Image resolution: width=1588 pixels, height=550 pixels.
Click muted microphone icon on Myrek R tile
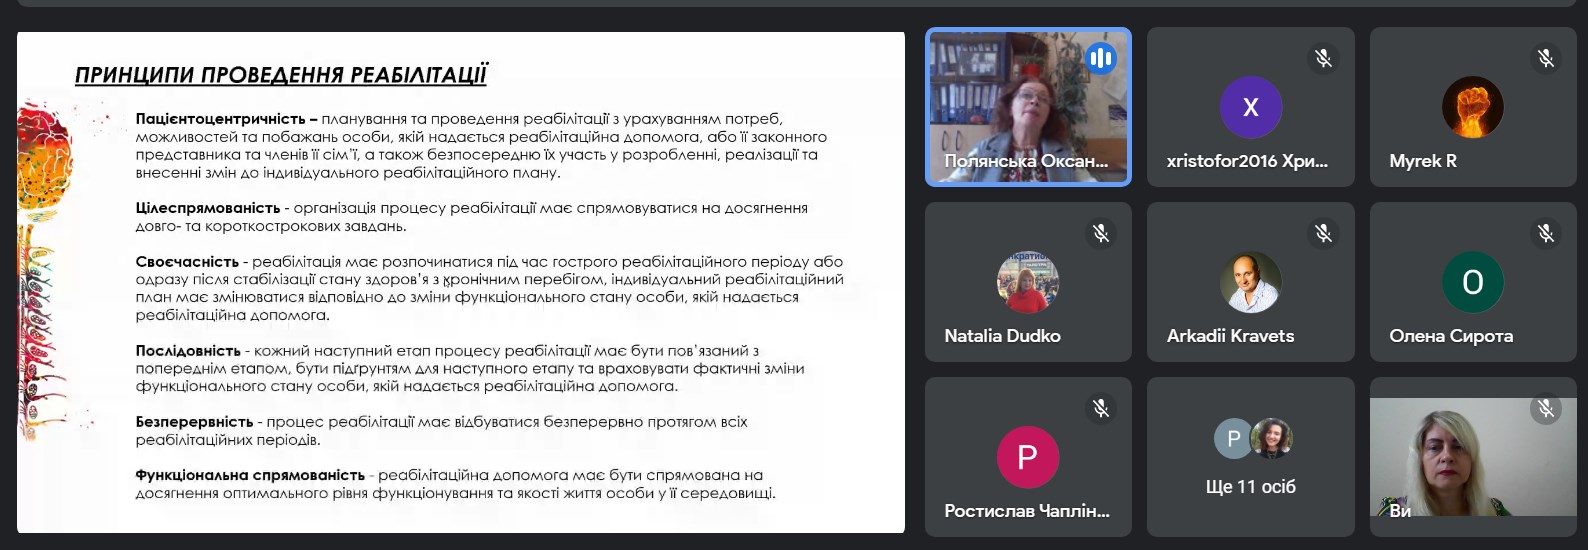1545,59
